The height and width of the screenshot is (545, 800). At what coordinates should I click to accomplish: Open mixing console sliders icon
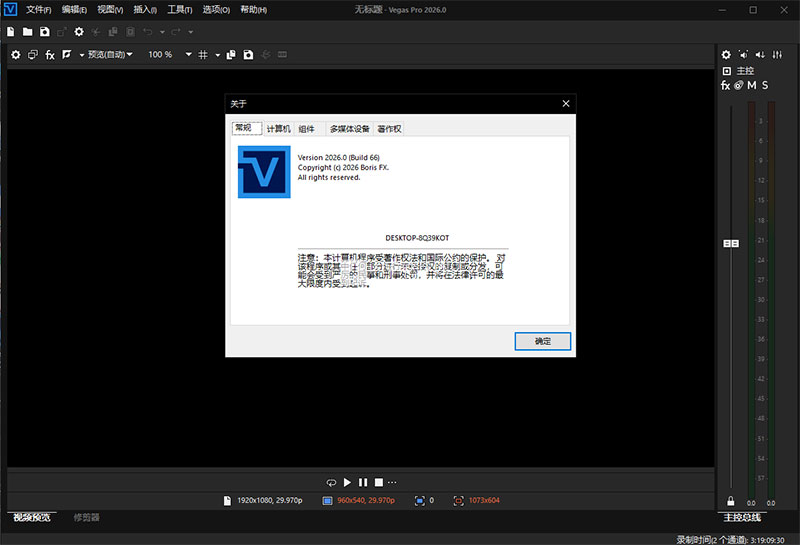tap(777, 55)
